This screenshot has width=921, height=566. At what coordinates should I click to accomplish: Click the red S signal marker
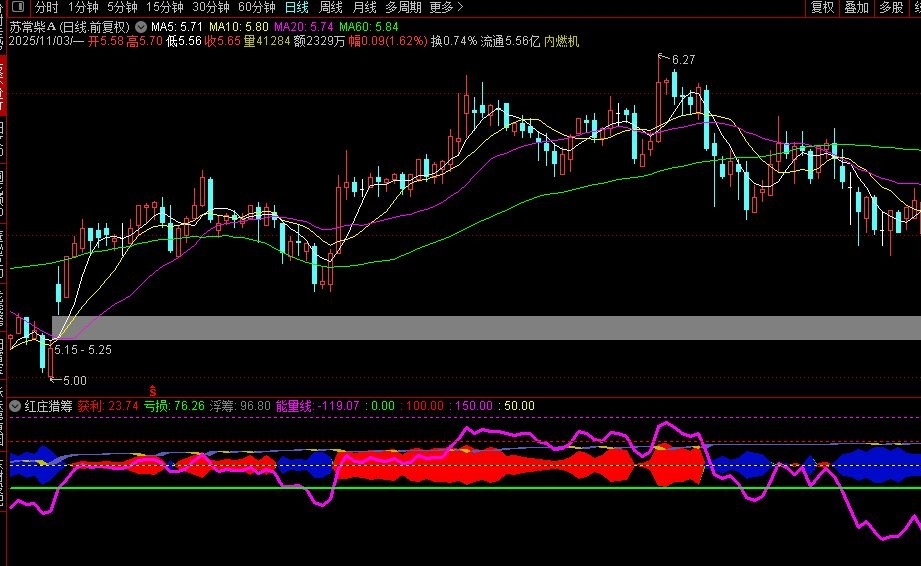point(153,390)
